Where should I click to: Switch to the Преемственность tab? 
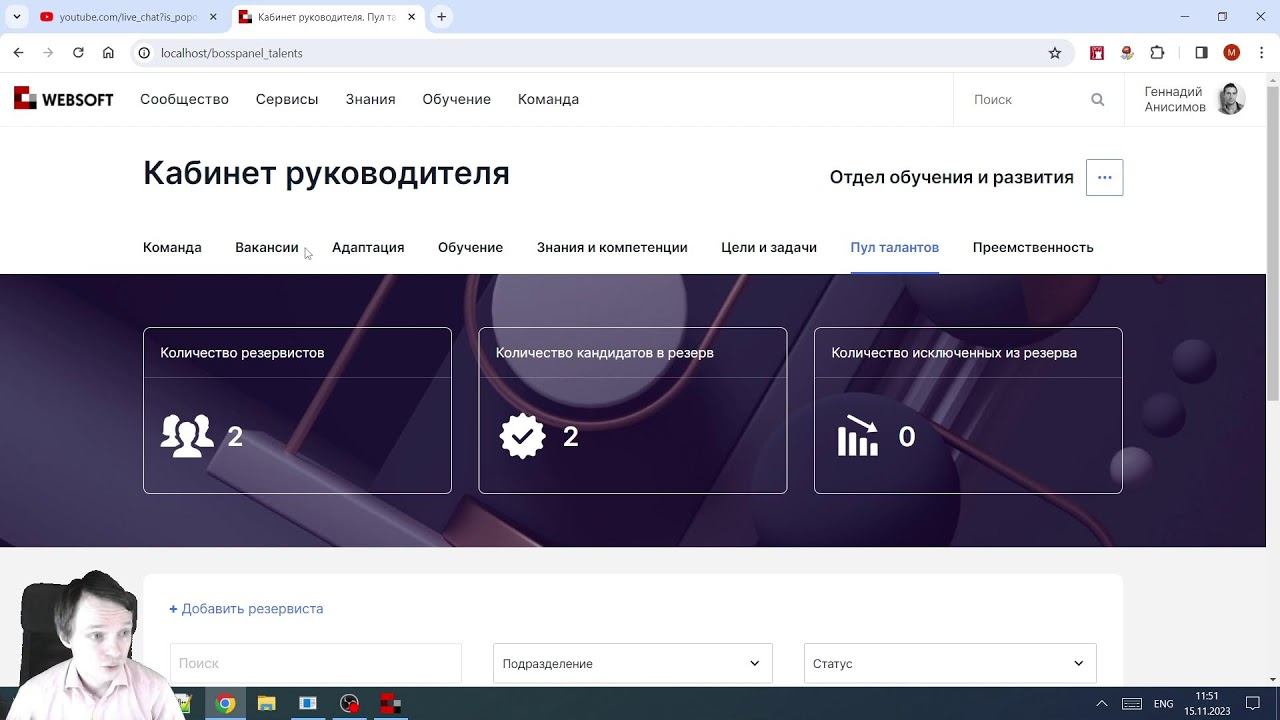click(1033, 247)
